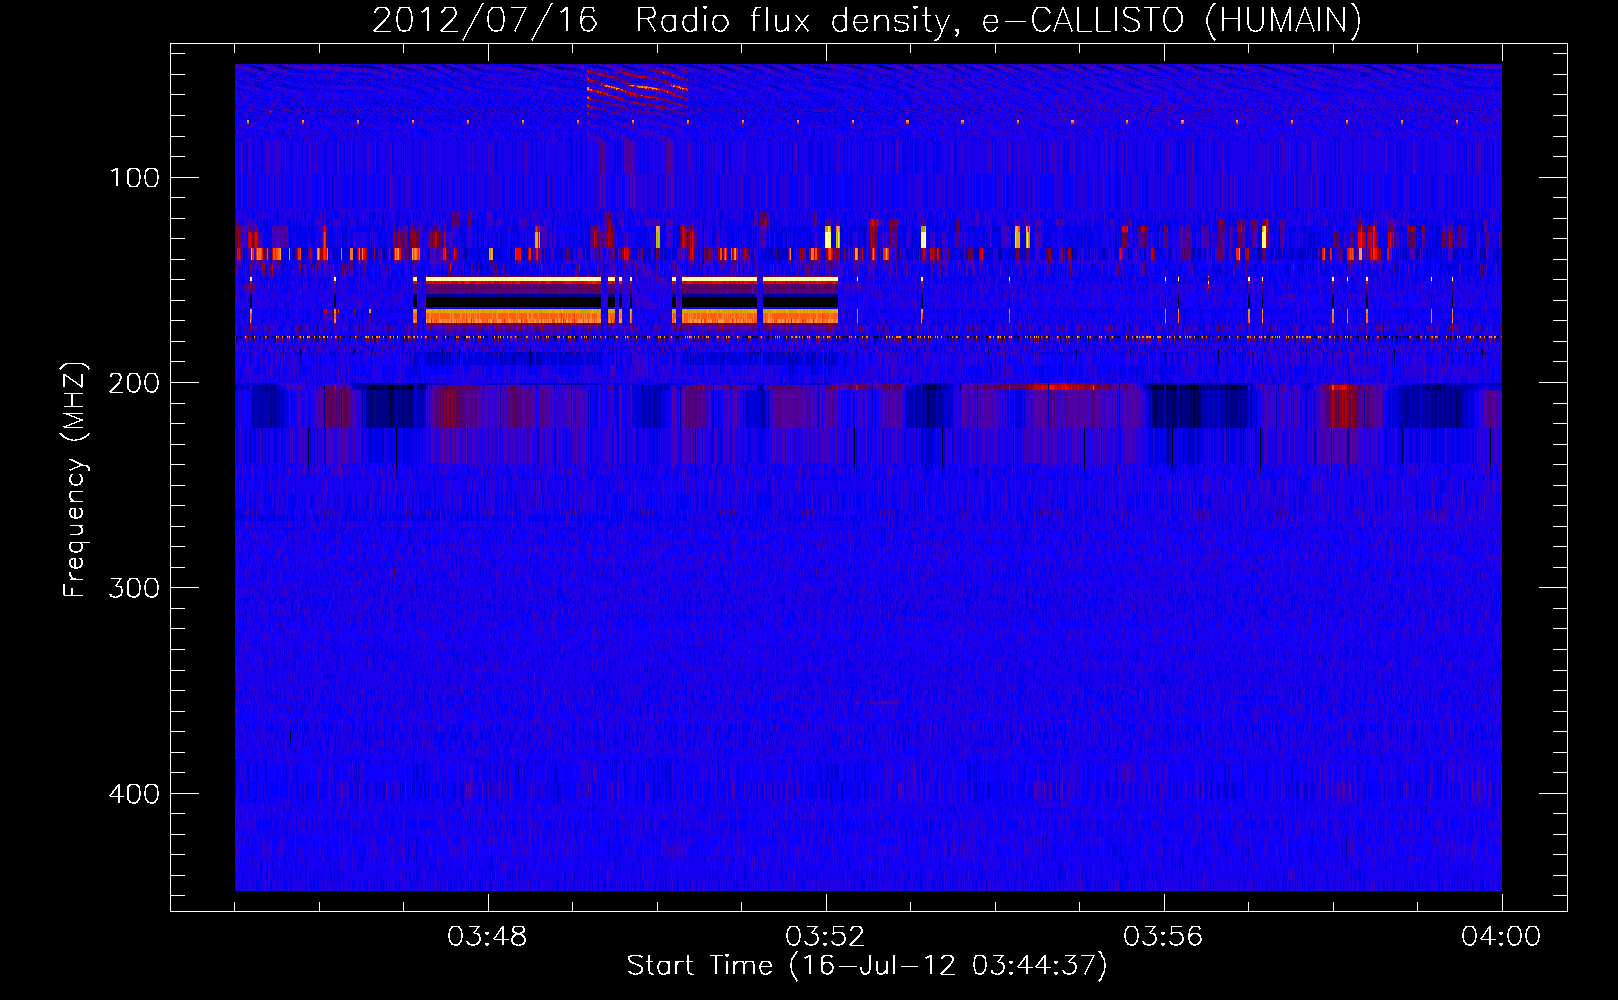Image resolution: width=1618 pixels, height=1000 pixels.
Task: Click the 04:00 time tick label
Action: (1501, 937)
